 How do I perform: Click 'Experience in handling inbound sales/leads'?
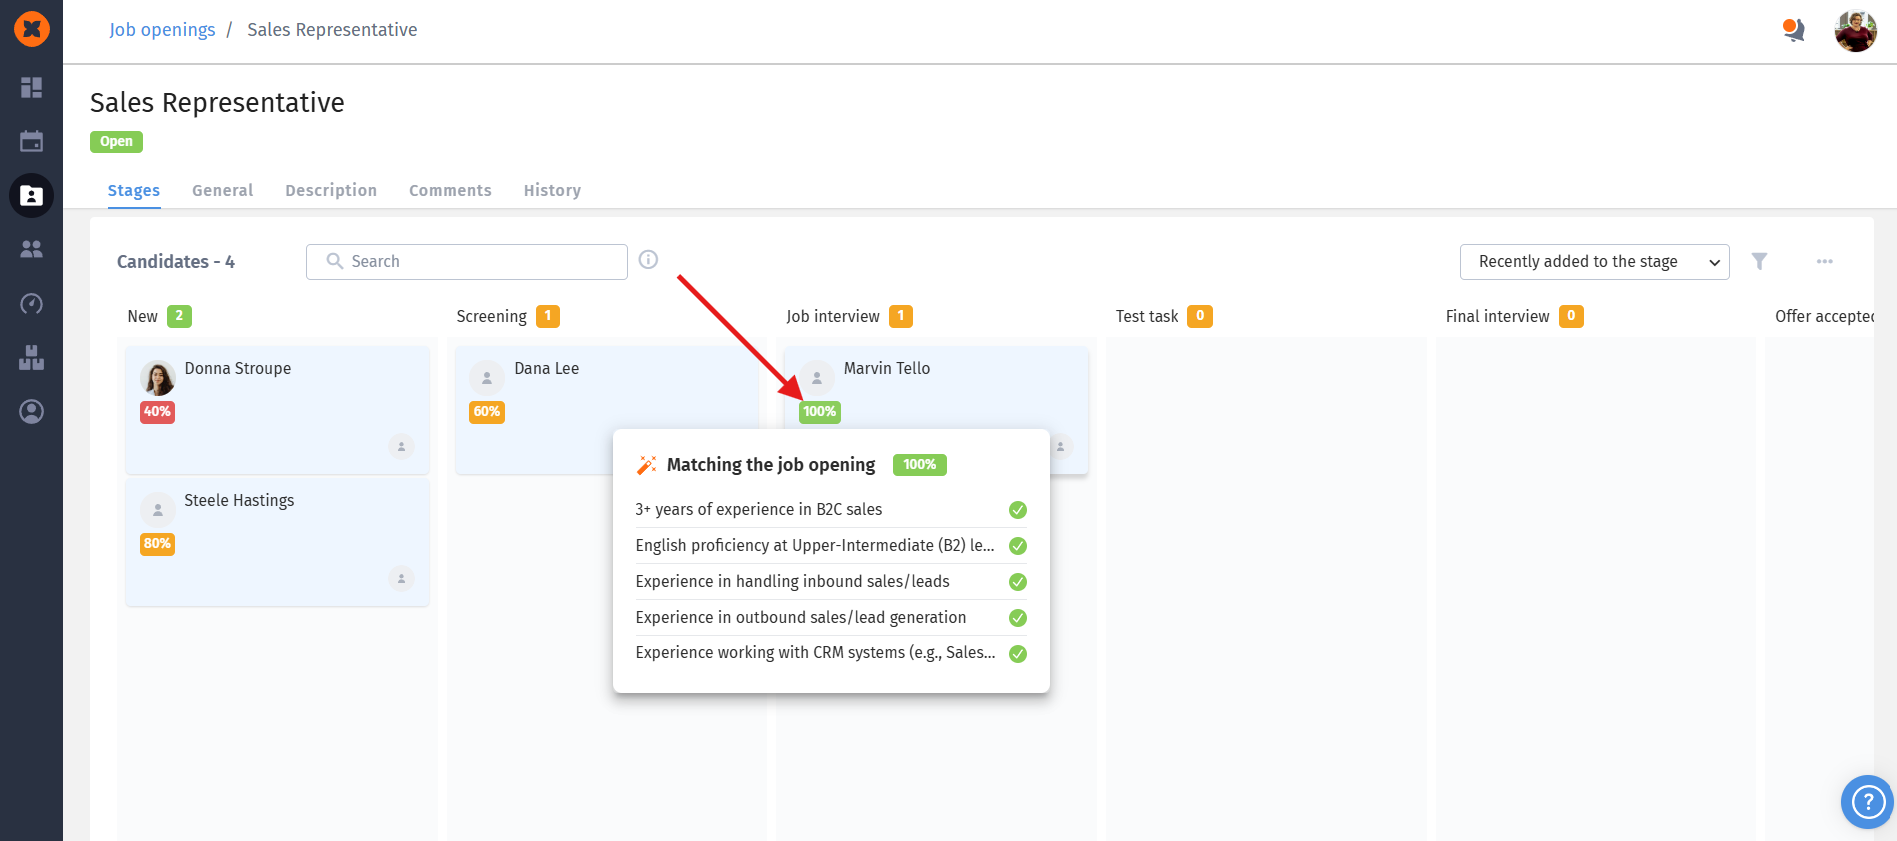click(x=793, y=581)
